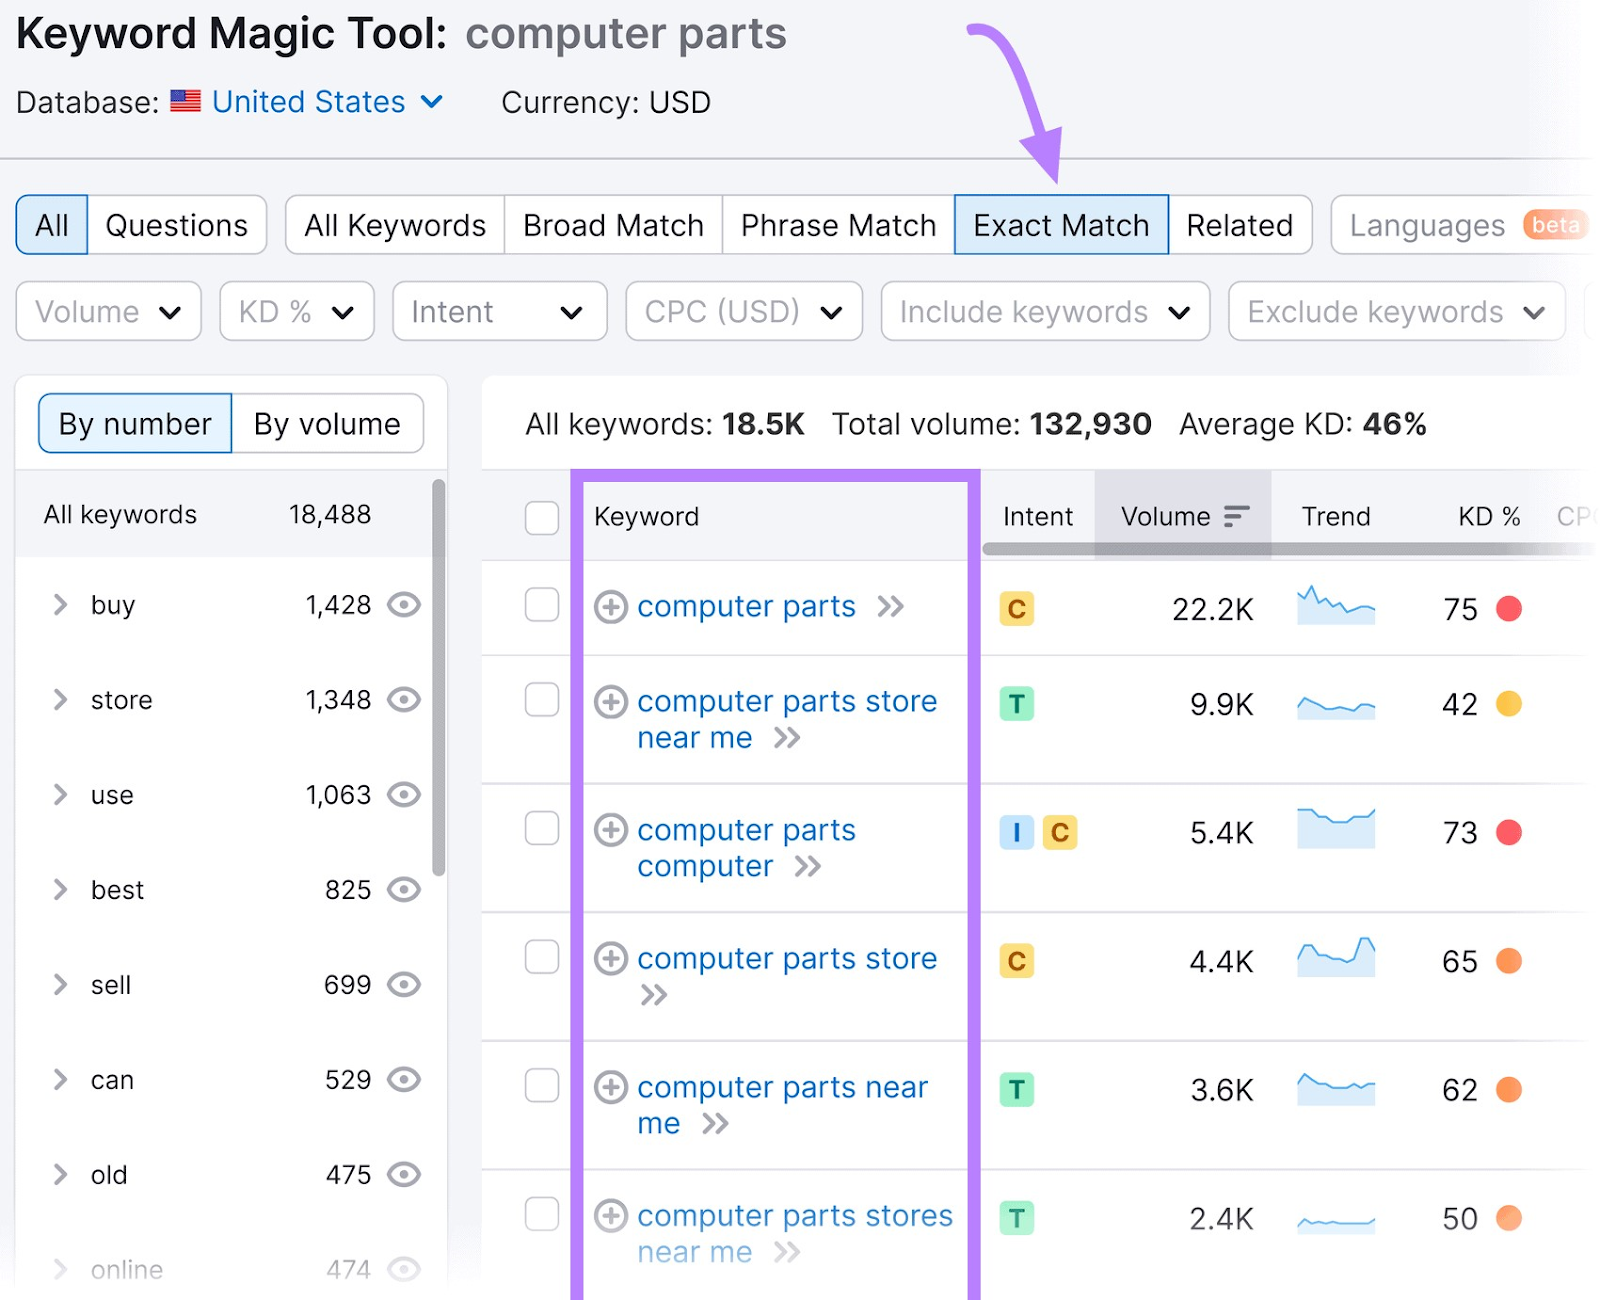
Task: Switch to the Phrase Match tab
Action: 837,225
